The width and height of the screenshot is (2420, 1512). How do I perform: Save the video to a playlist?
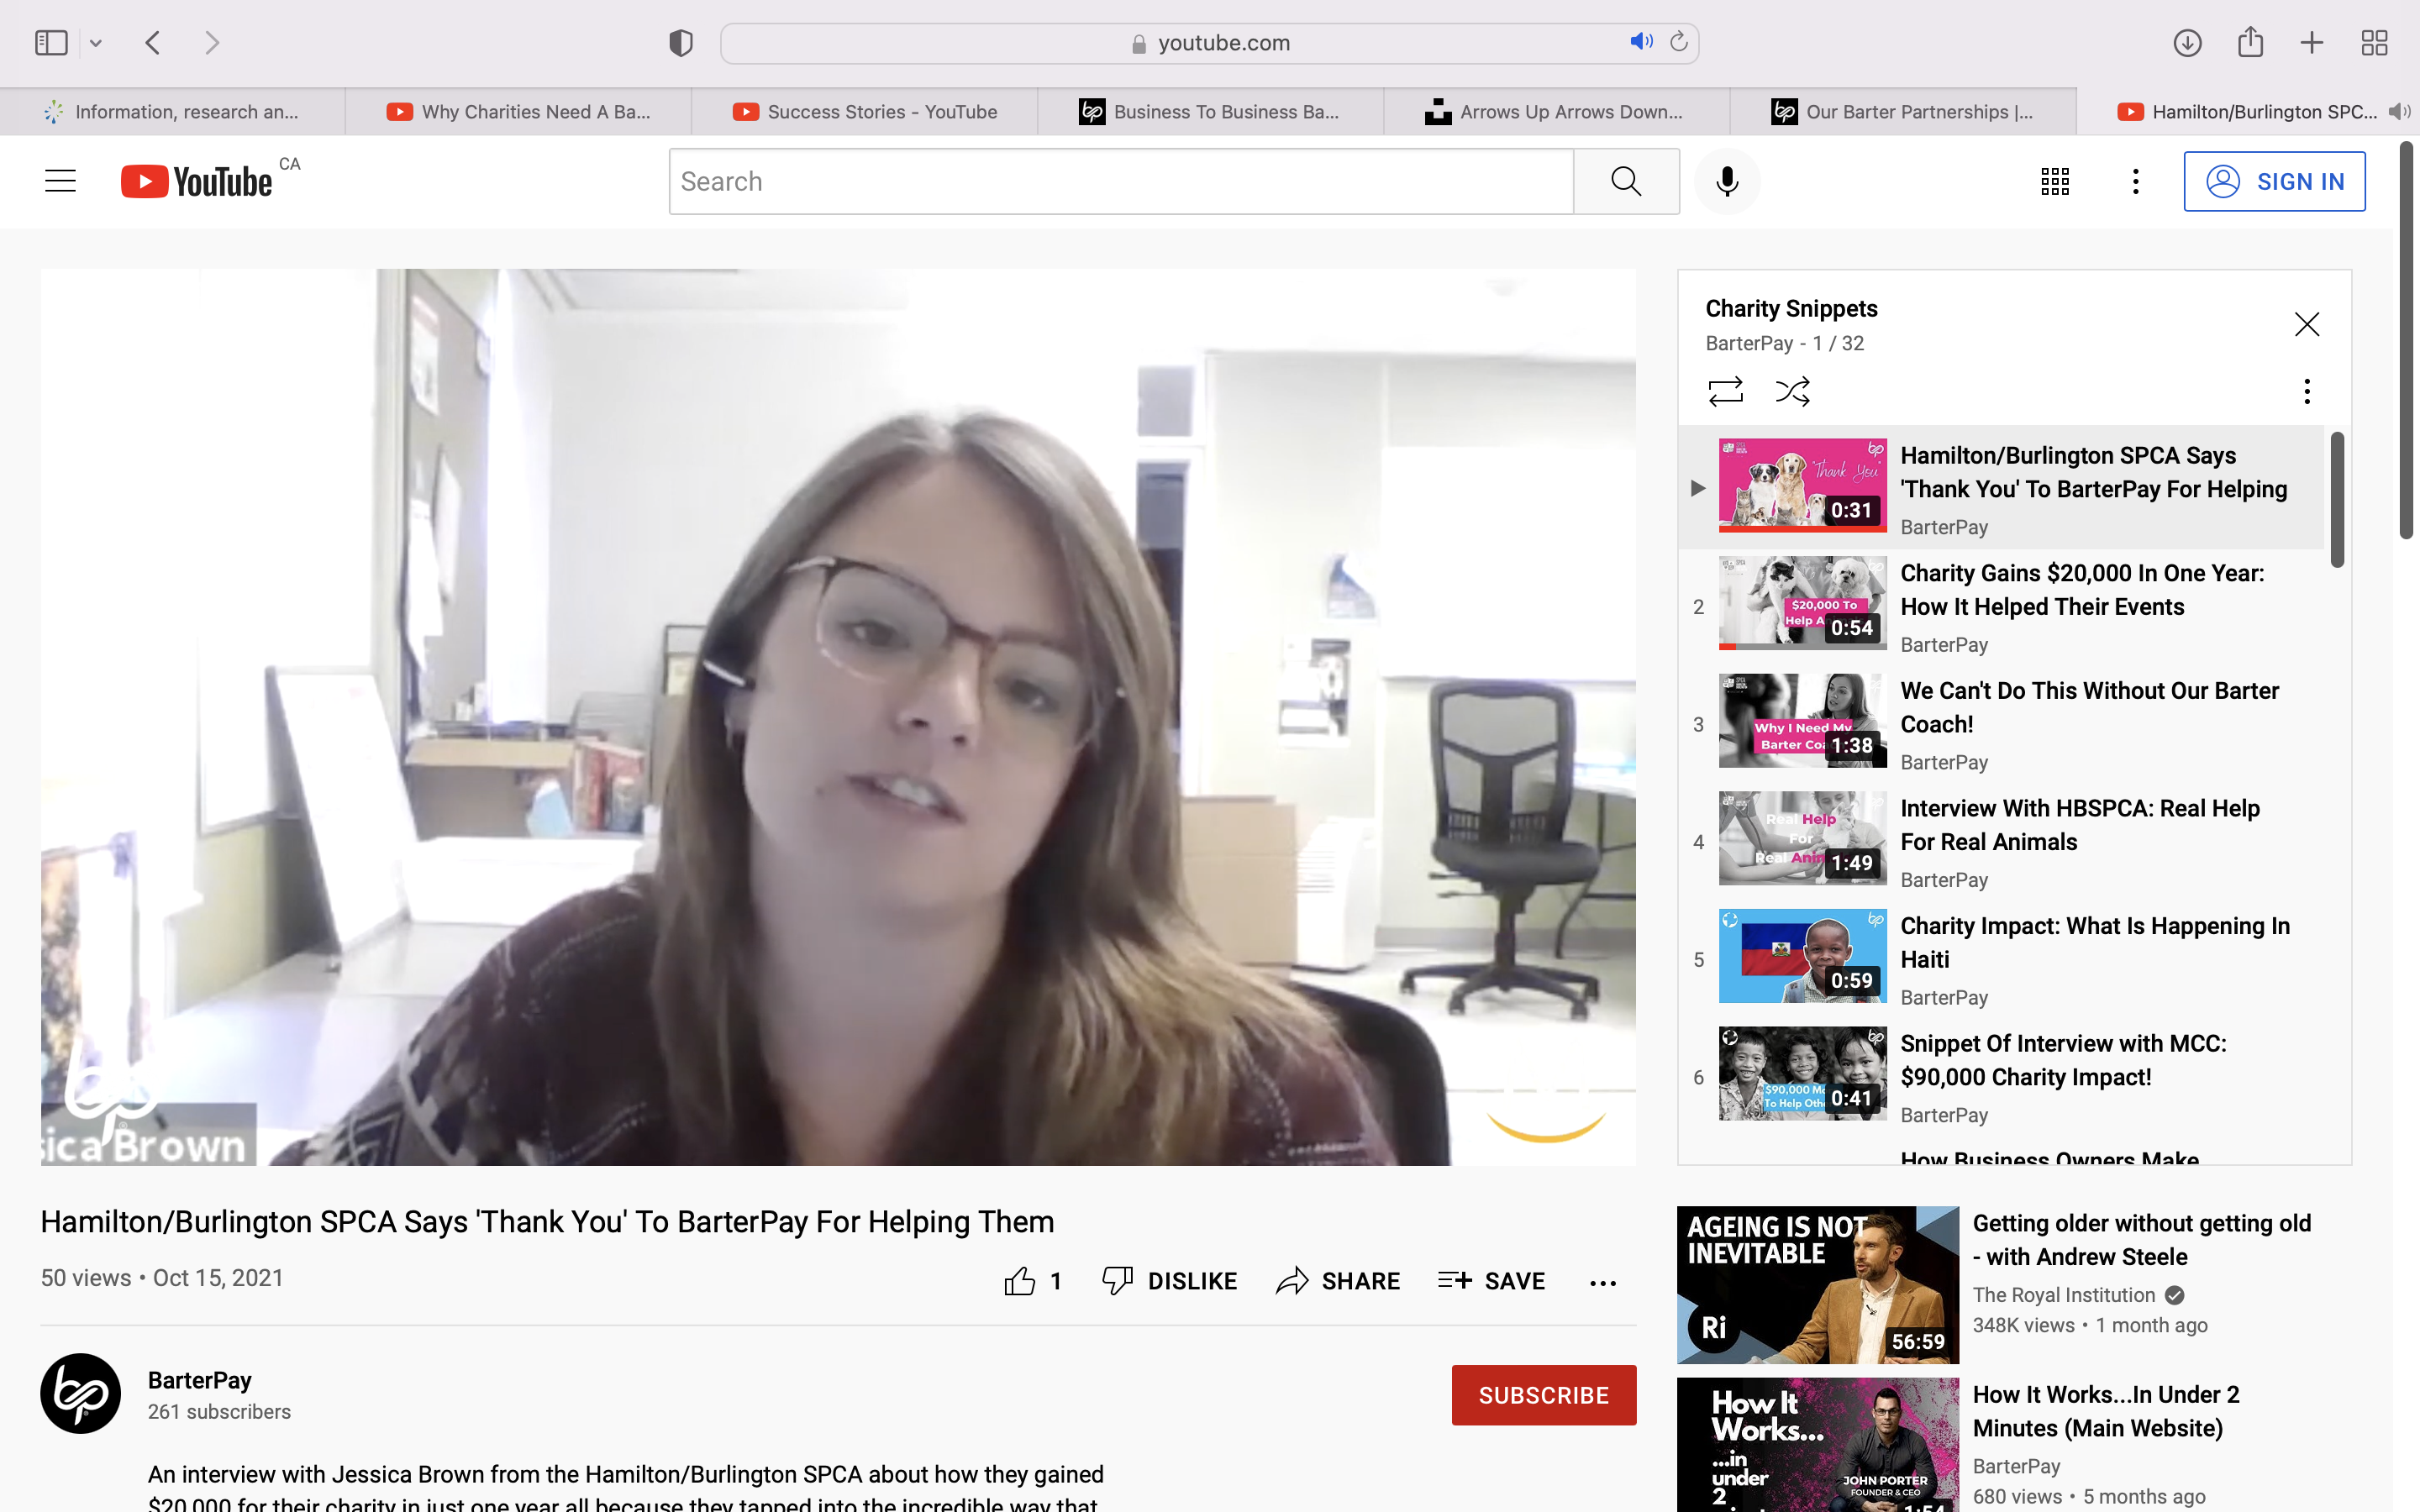click(1491, 1281)
